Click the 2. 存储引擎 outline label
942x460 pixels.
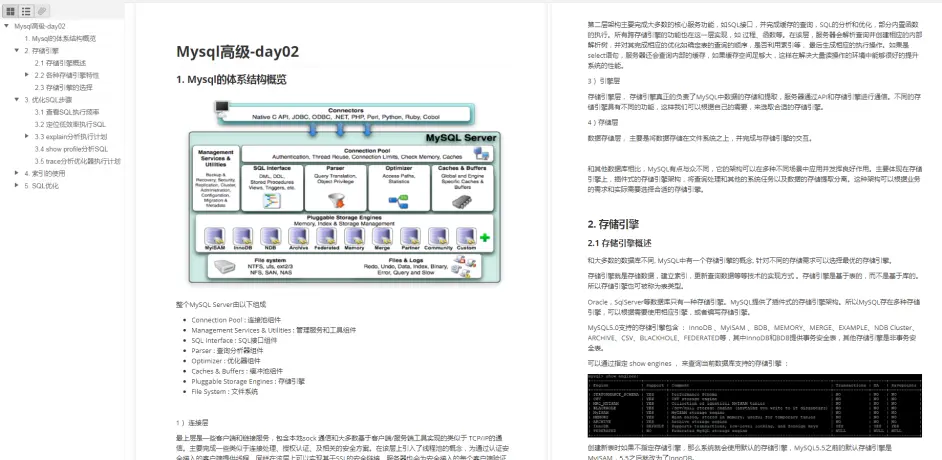pyautogui.click(x=41, y=50)
